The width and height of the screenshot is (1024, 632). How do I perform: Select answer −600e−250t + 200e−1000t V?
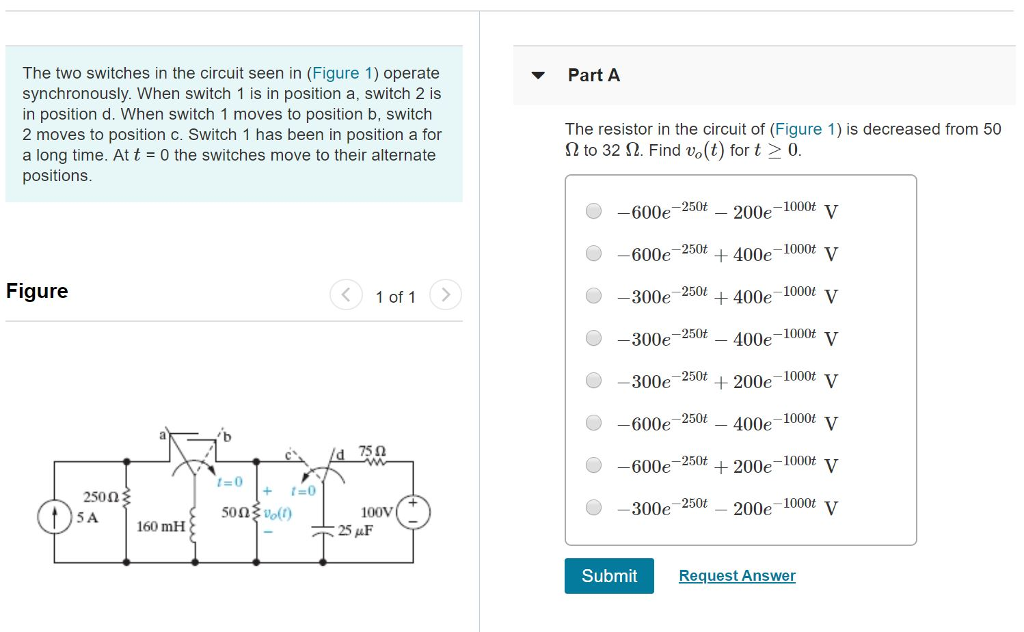(592, 464)
